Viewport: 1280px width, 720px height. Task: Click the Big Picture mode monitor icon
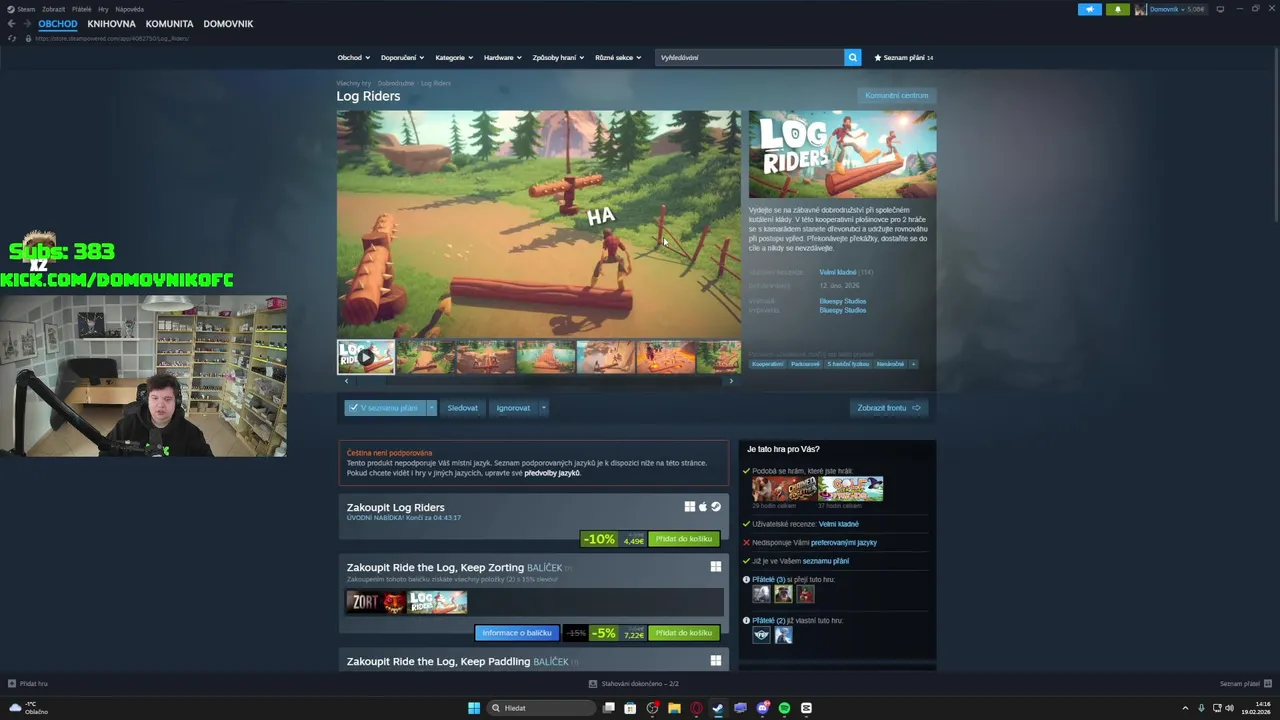(x=1220, y=9)
